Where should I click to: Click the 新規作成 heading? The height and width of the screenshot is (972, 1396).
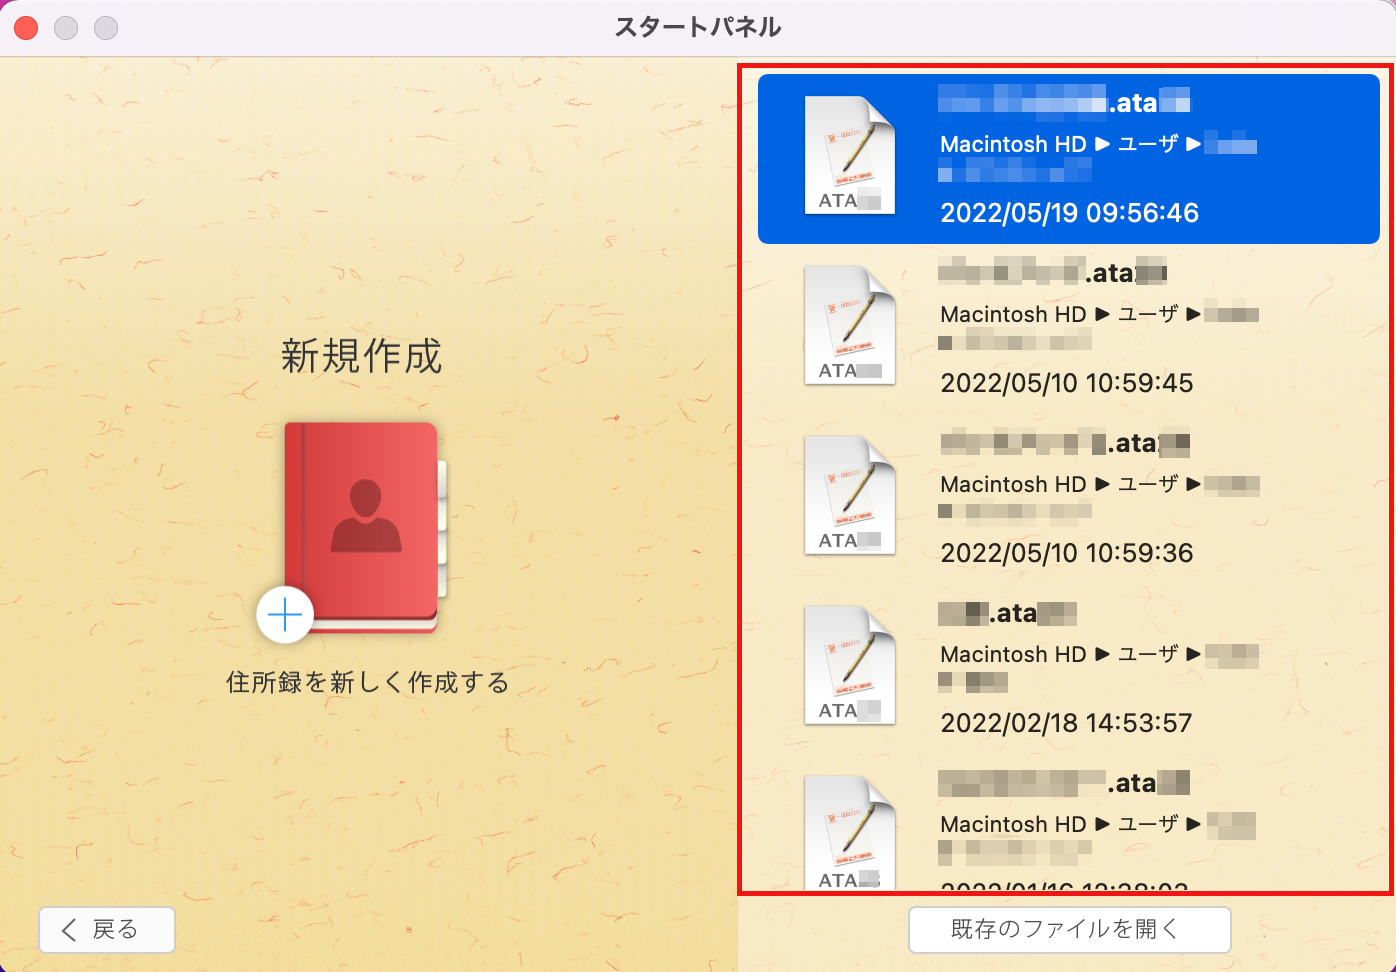[x=361, y=356]
